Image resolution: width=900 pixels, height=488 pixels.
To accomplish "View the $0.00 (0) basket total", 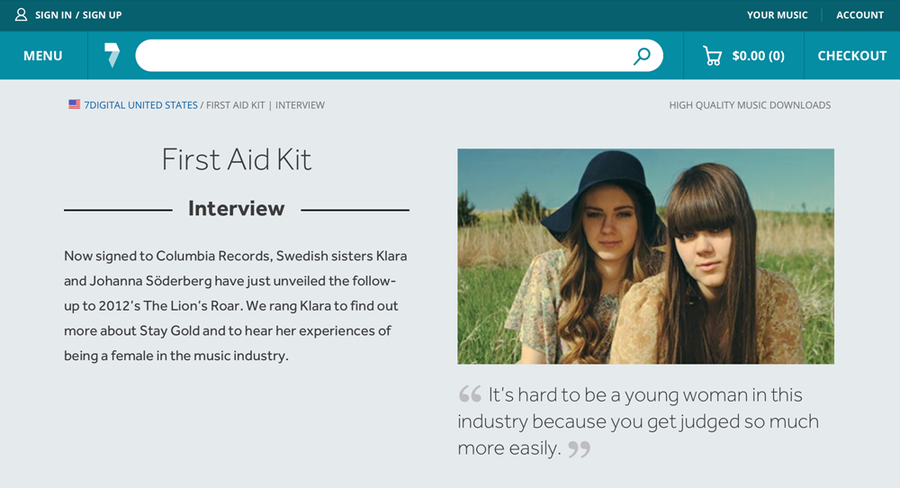I will [758, 56].
